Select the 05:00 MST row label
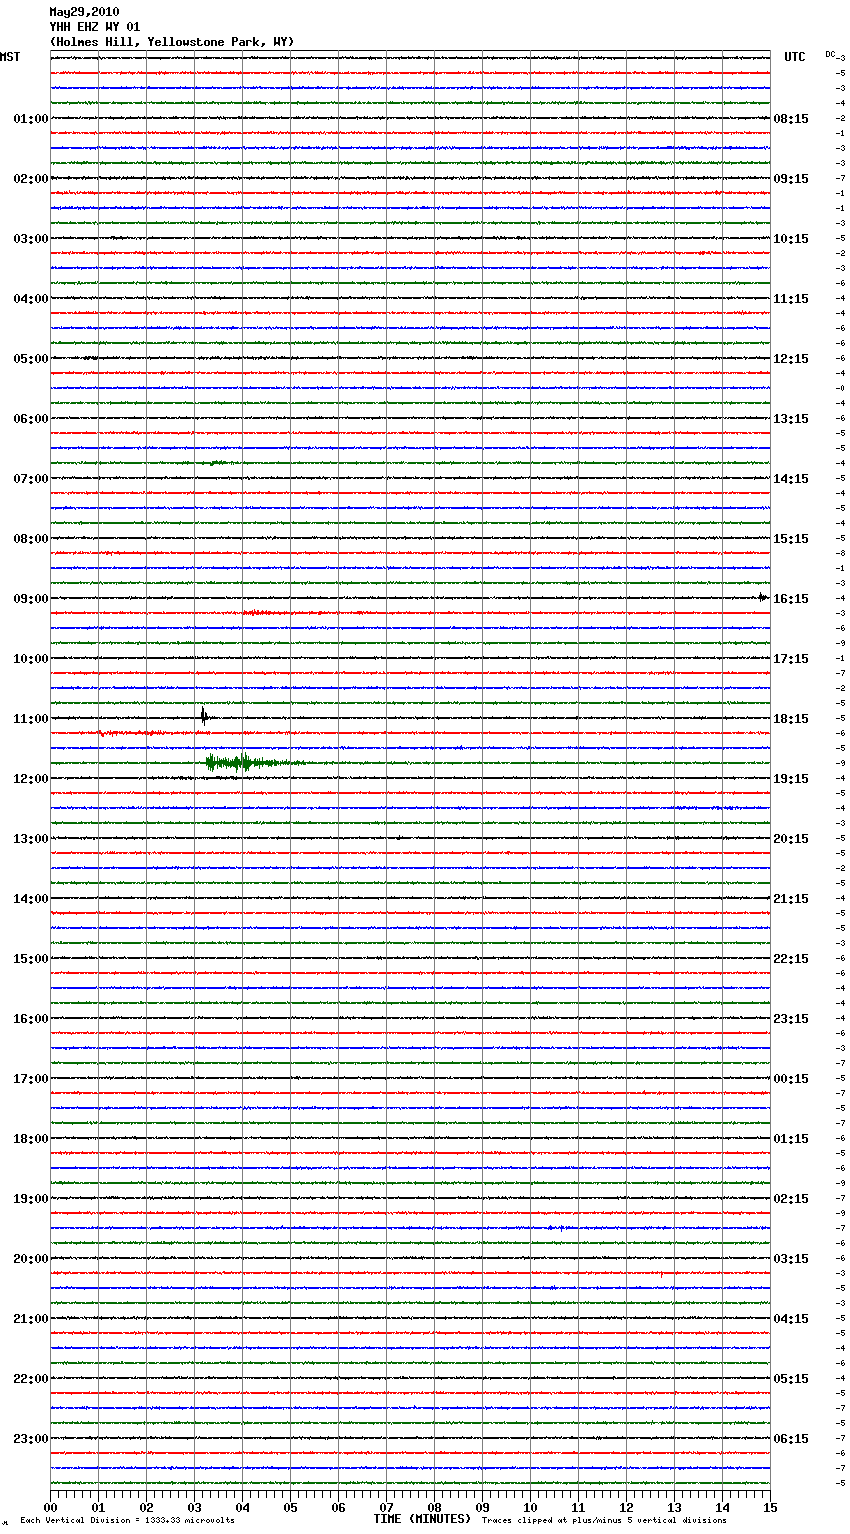The height and width of the screenshot is (1534, 850). [31, 359]
